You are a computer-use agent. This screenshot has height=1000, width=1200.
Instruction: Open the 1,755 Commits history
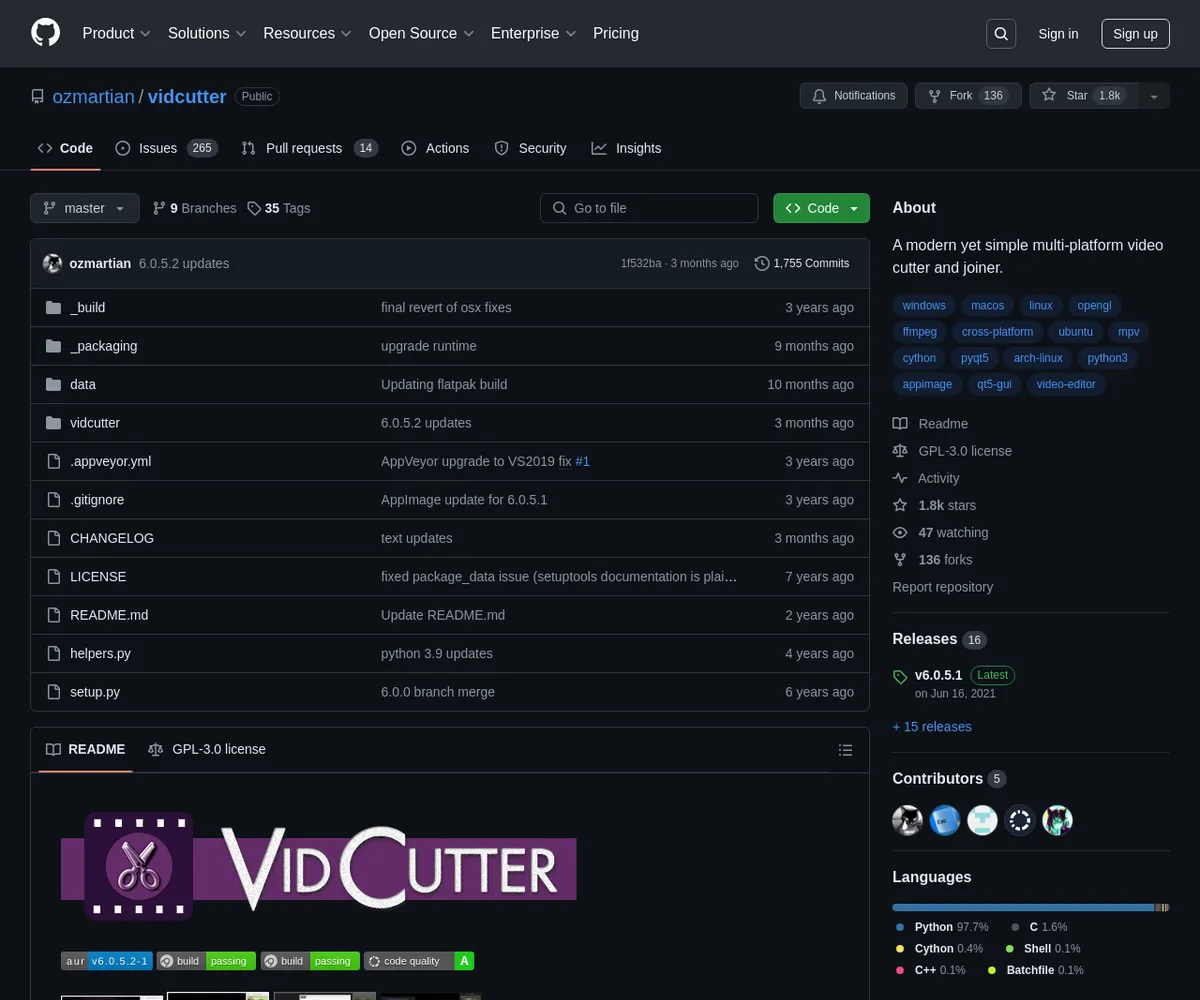point(801,264)
